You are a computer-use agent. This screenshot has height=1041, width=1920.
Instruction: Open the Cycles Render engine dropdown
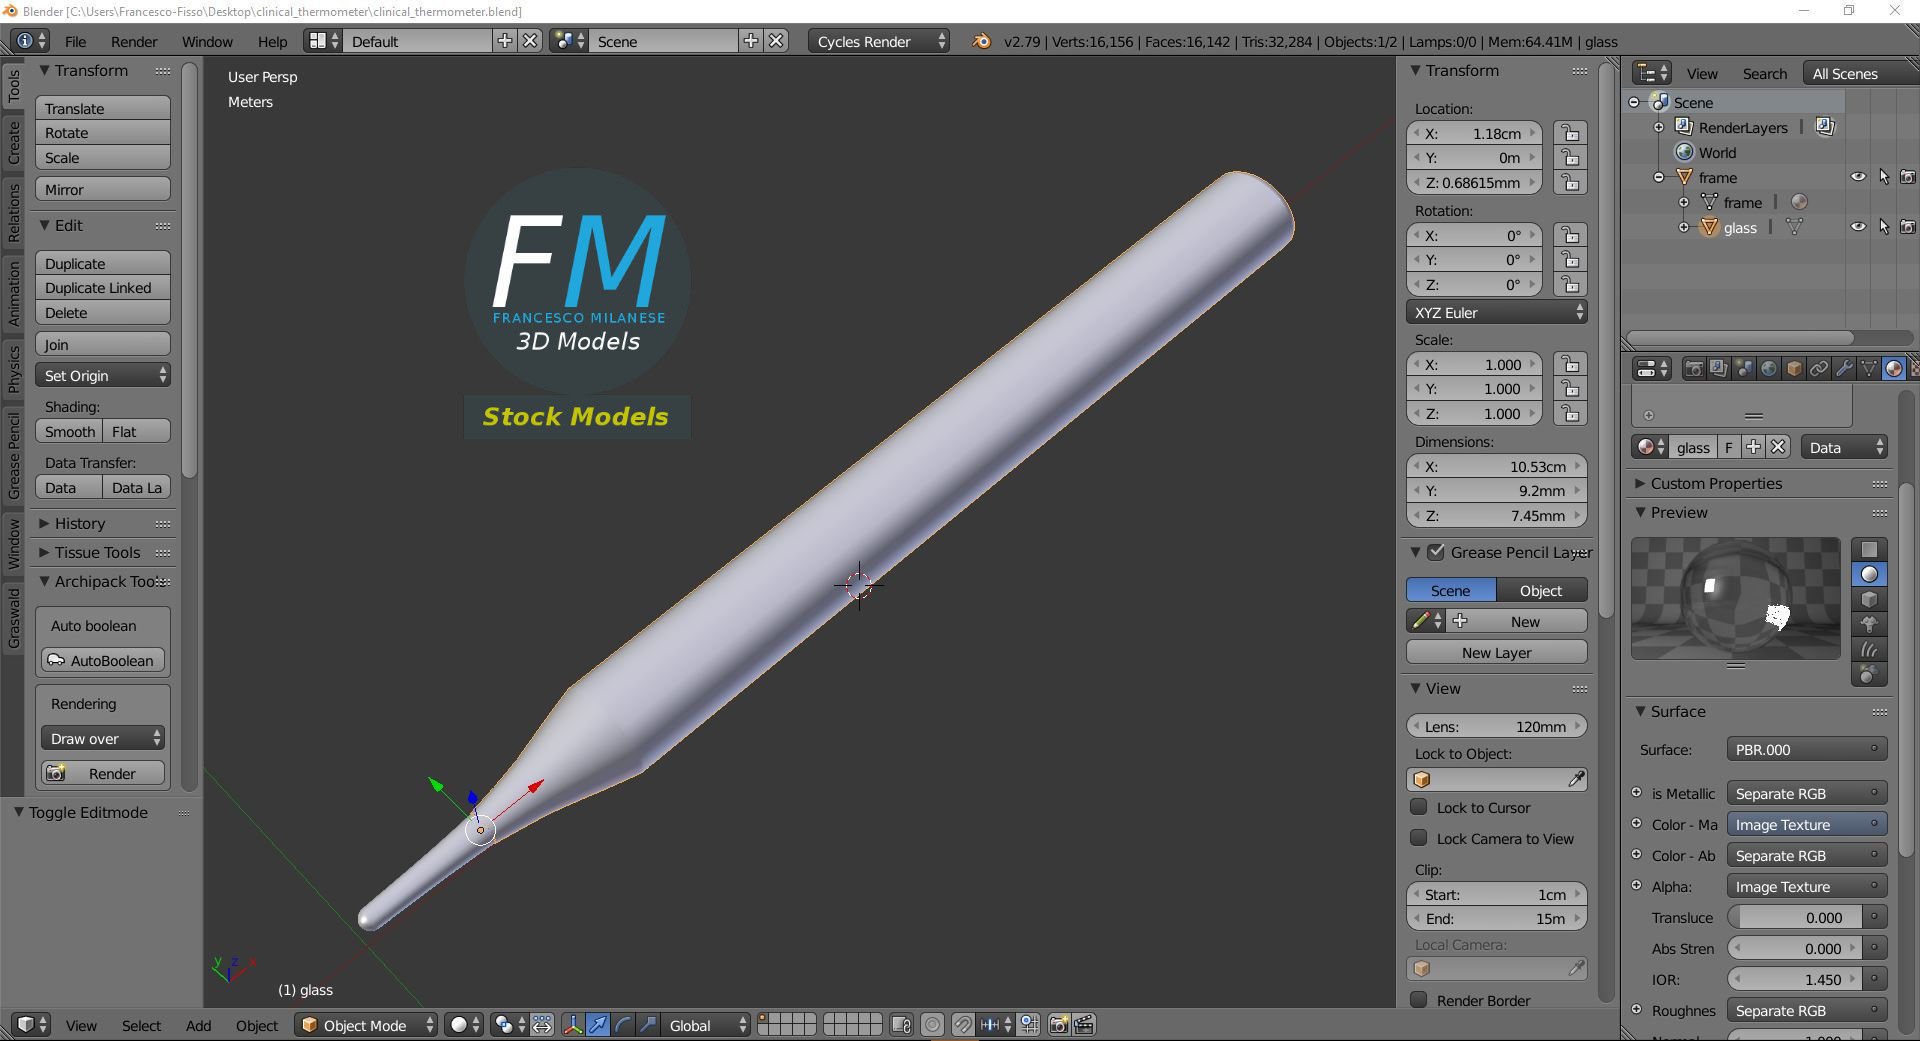click(878, 41)
